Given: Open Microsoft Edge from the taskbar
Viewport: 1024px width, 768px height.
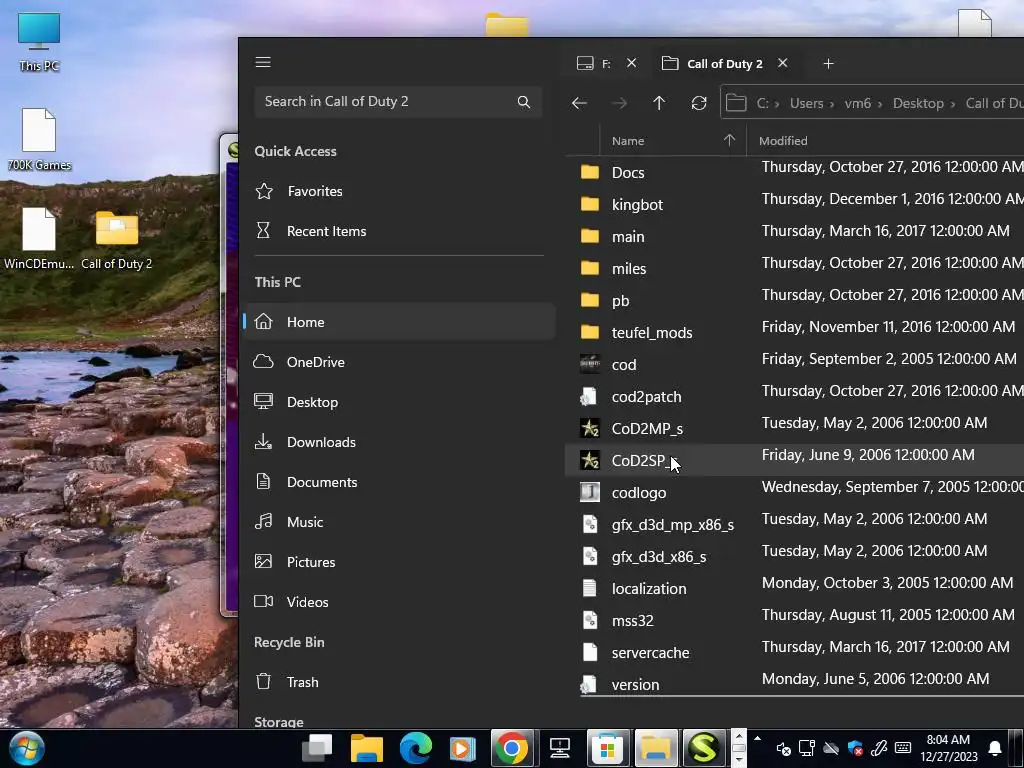Looking at the screenshot, I should coord(415,748).
